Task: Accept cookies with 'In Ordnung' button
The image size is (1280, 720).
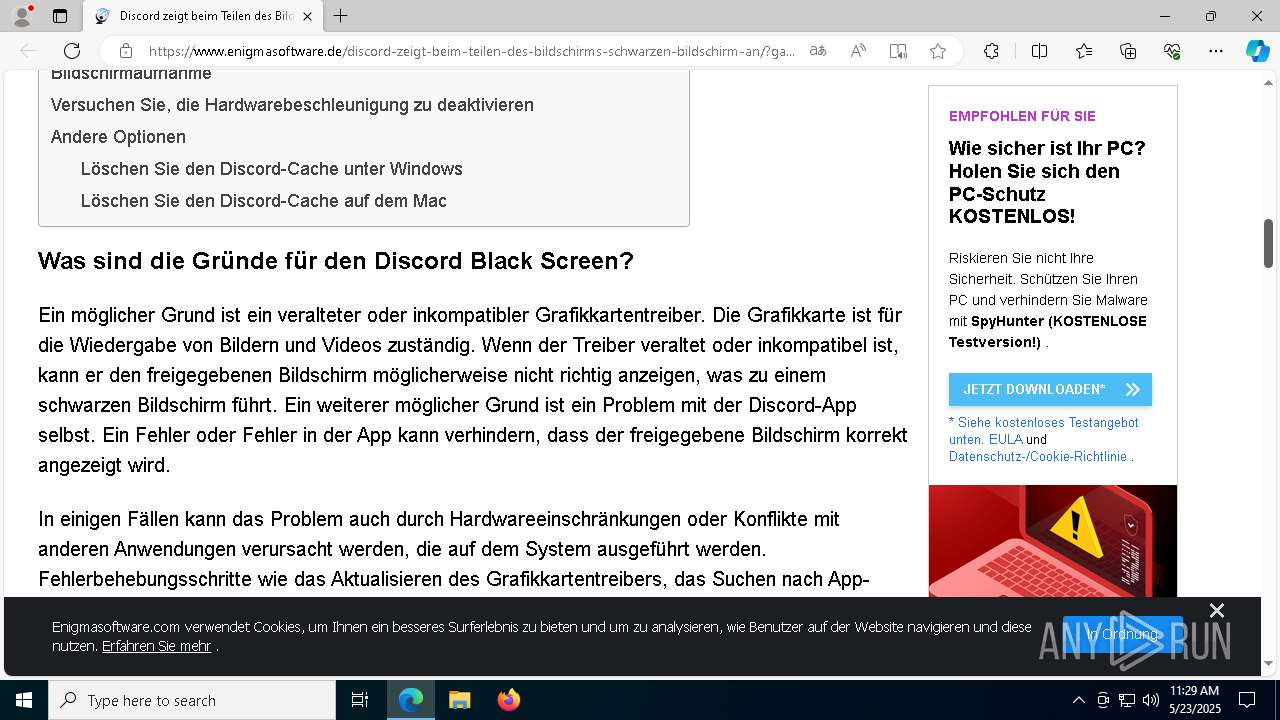Action: [1122, 634]
